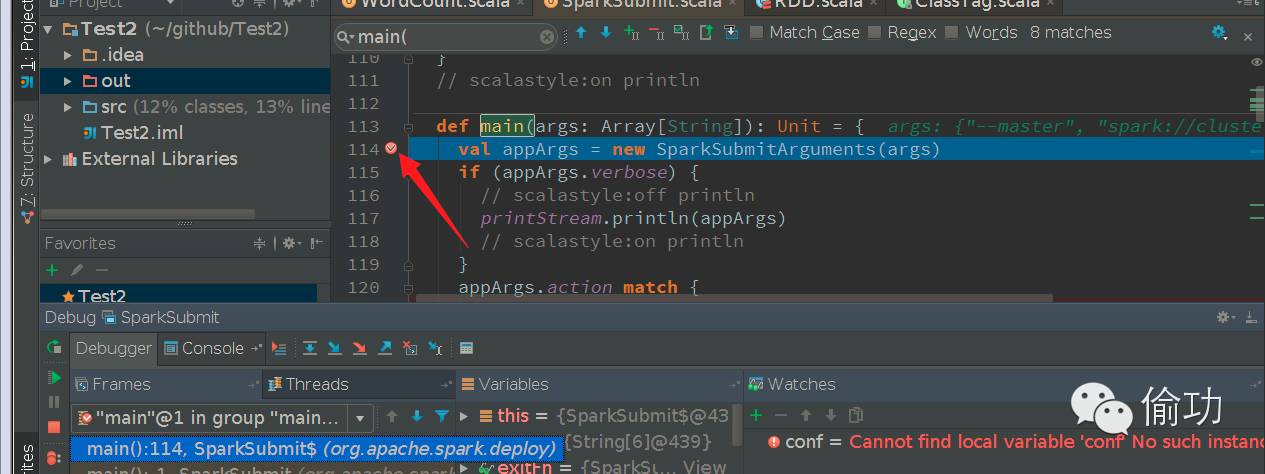Clear the search text field

pyautogui.click(x=547, y=37)
